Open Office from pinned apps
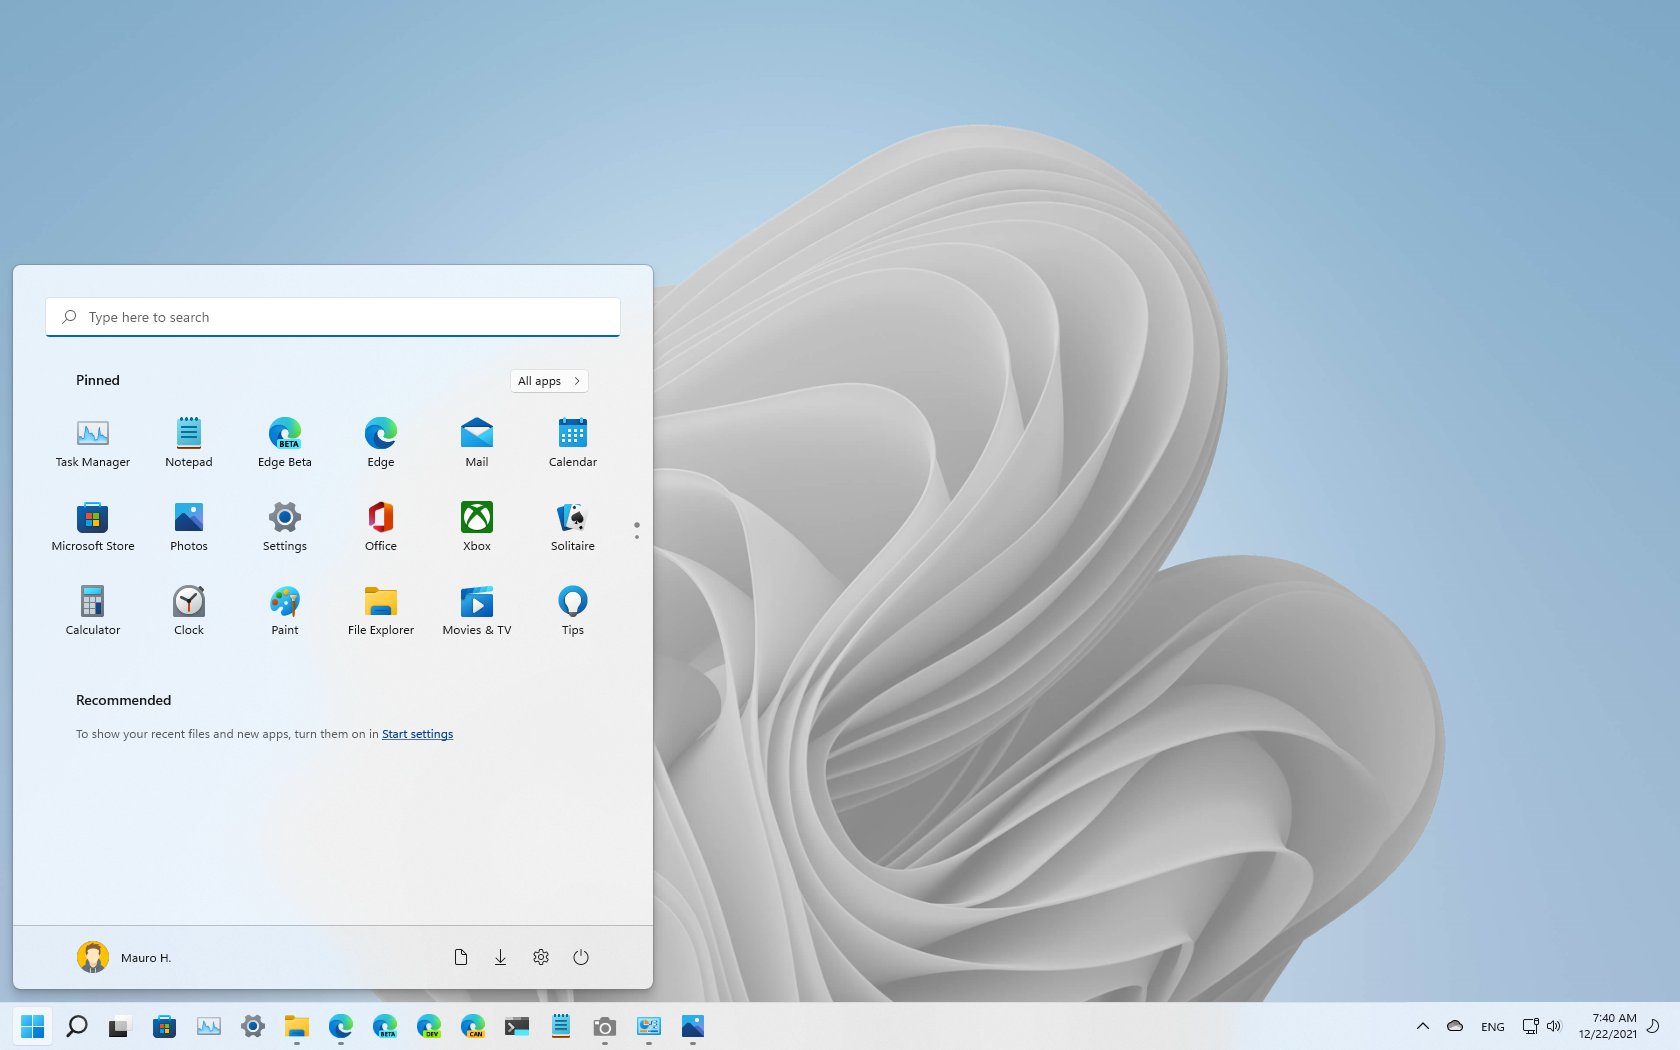Screen dimensions: 1680x1050 pyautogui.click(x=381, y=526)
